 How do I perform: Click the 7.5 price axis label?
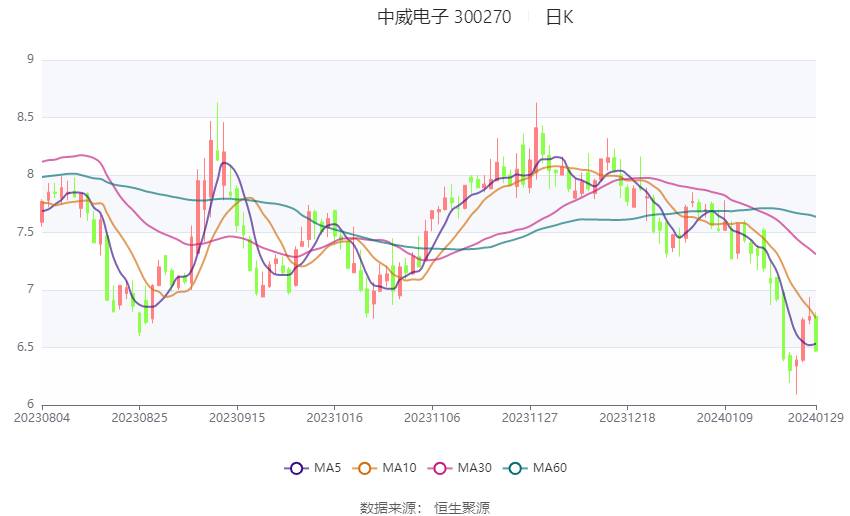pos(25,232)
